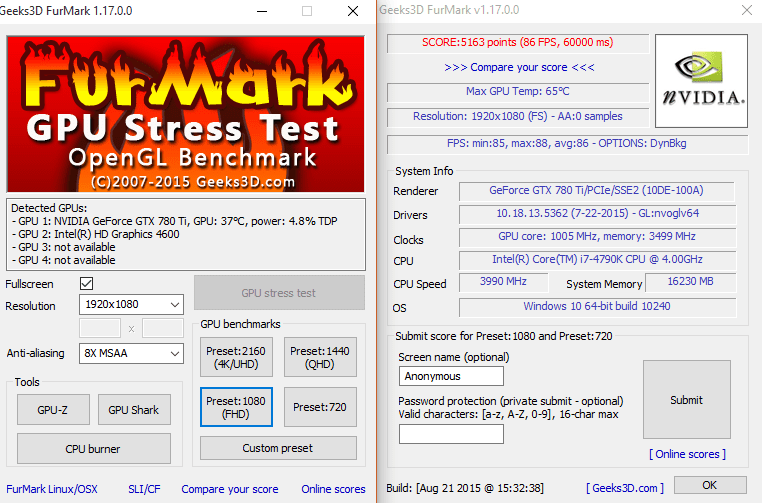
Task: Close the FurMark v1.17.0.0 score dialog
Action: click(746, 10)
